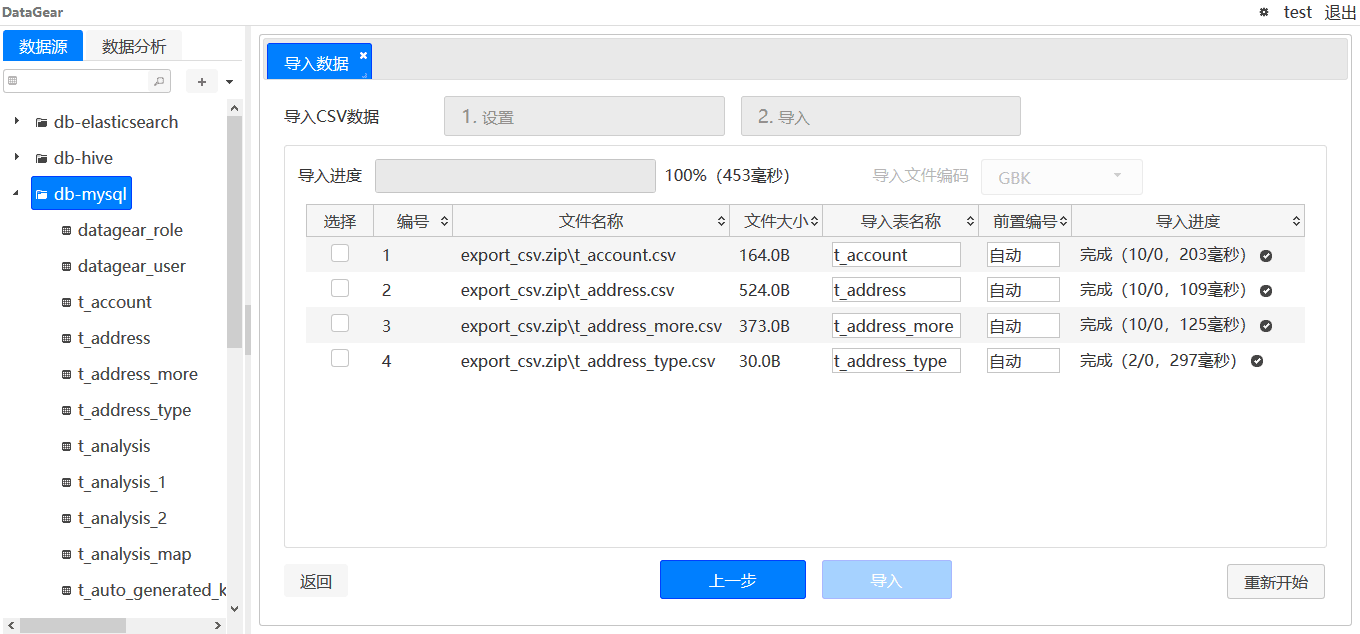Click the 自动 input field in t_account row

(x=1022, y=254)
